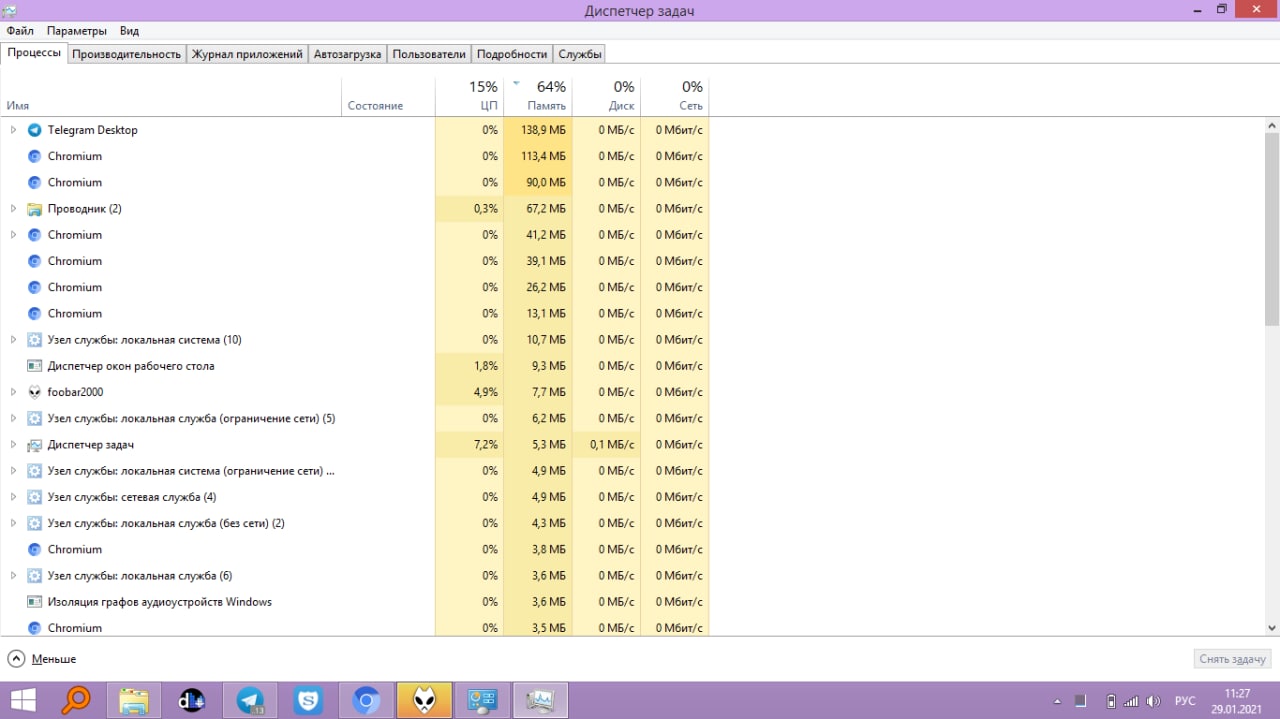Screen dimensions: 1280x719
Task: Expand Узел службы: локальная служба (6)
Action: [x=13, y=575]
